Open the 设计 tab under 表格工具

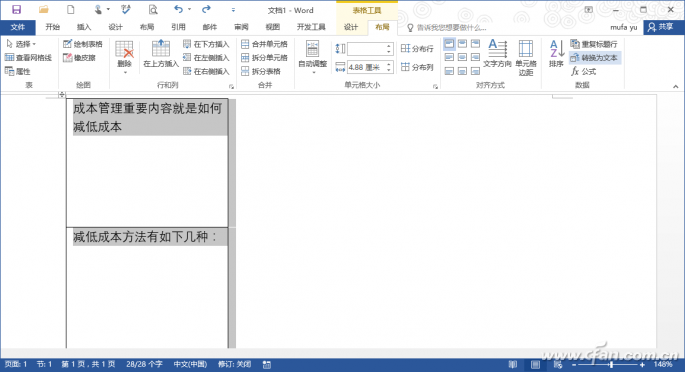pos(351,27)
